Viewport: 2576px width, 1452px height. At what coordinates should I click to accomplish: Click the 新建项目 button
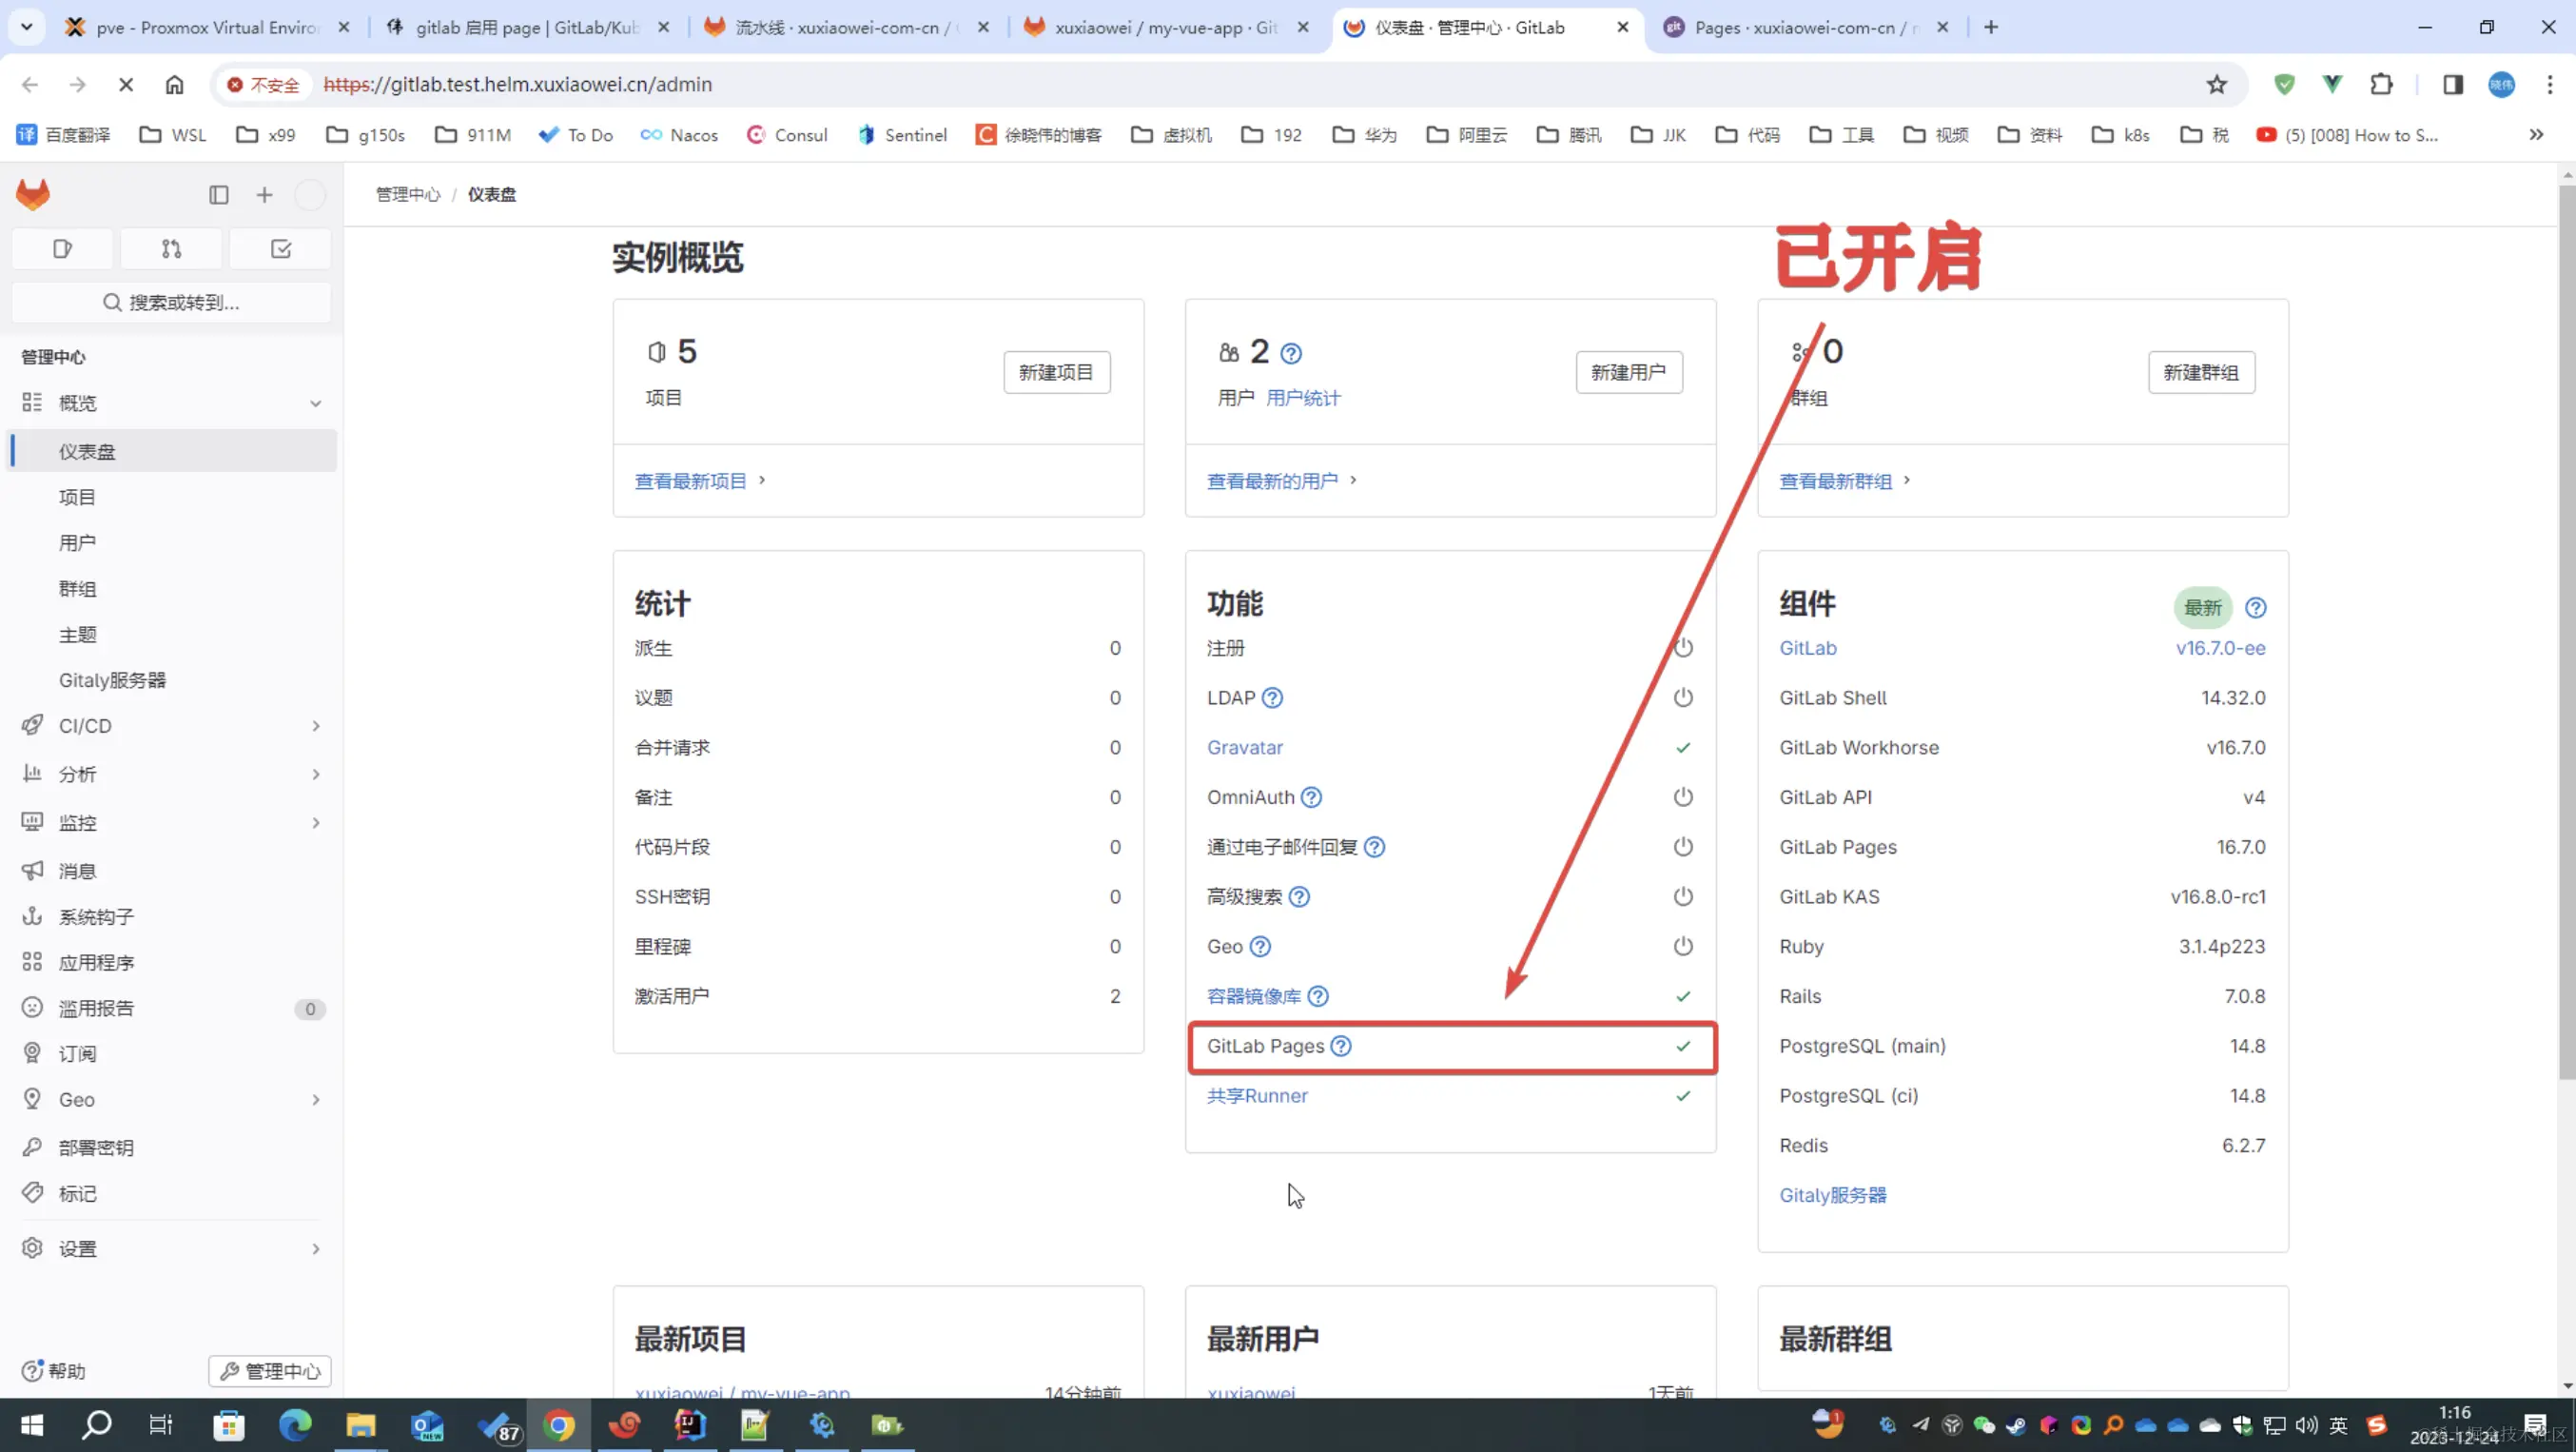coord(1056,373)
